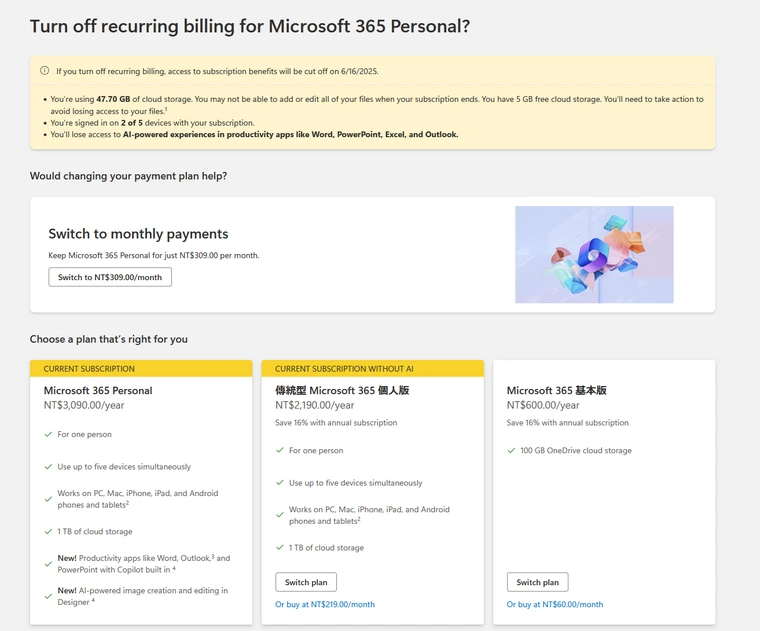The width and height of the screenshot is (760, 631).
Task: Switch plan to 傳統型 Microsoft 365 個人版
Action: point(306,582)
